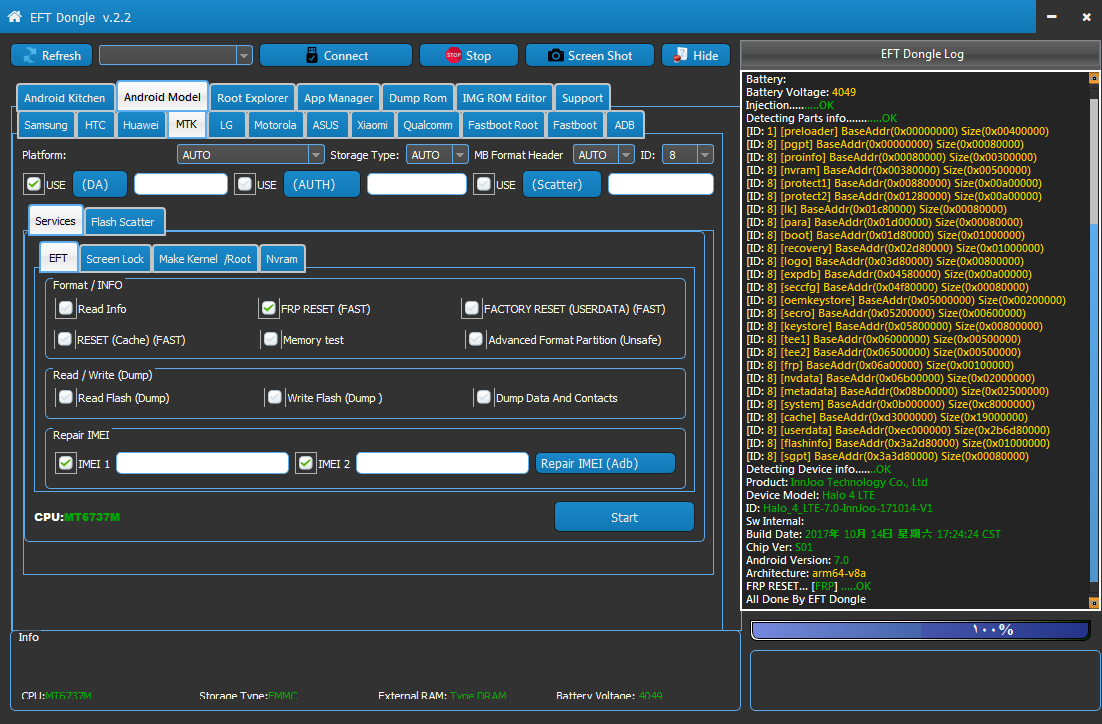
Task: Click the IMEI 2 input field
Action: [x=442, y=463]
